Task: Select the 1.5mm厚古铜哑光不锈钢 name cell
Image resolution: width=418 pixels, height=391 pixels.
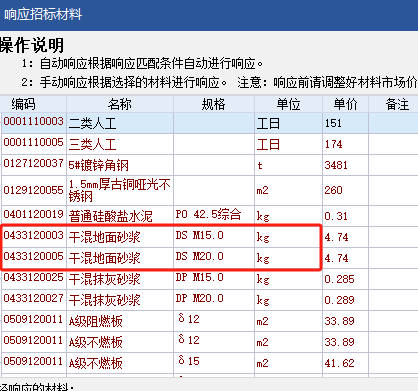Action: pyautogui.click(x=120, y=190)
